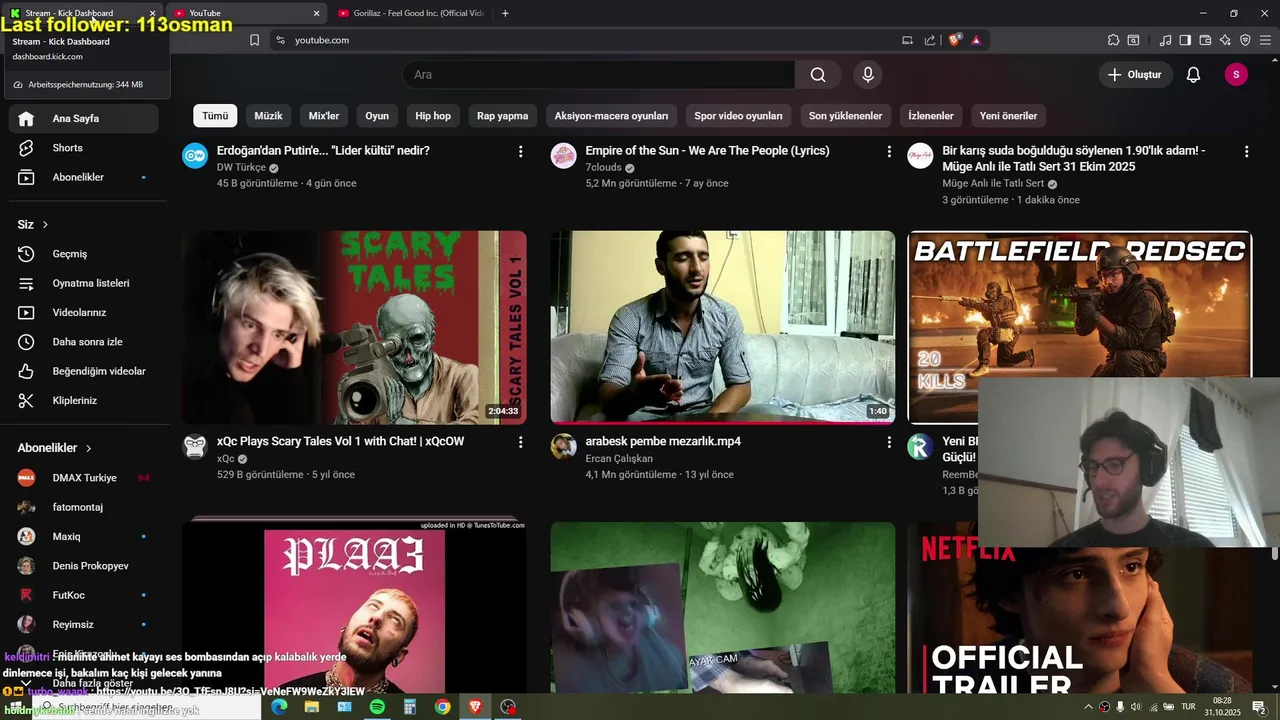The height and width of the screenshot is (720, 1280).
Task: Expand the Siz section chevron
Action: [x=45, y=225]
